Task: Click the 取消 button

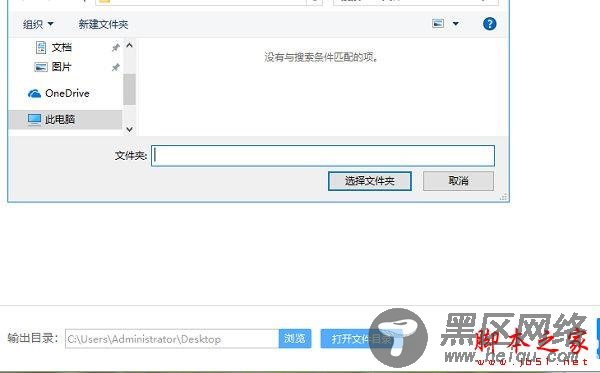Action: 458,181
